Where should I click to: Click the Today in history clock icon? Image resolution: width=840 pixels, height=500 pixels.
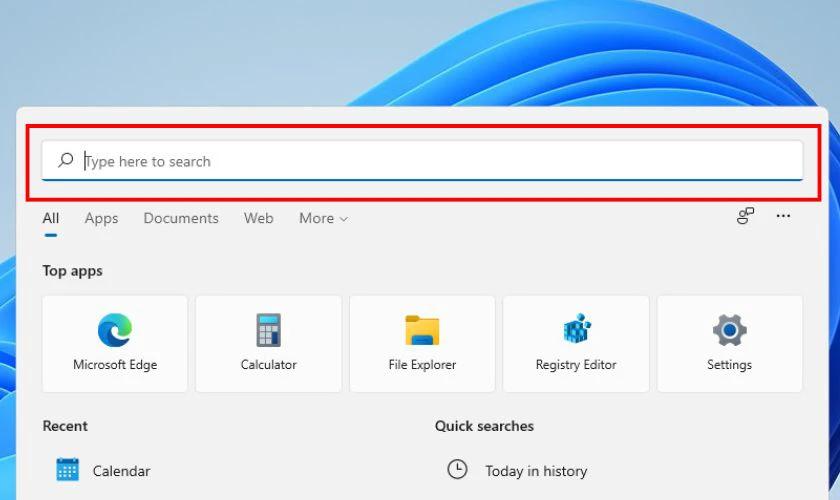tap(457, 469)
